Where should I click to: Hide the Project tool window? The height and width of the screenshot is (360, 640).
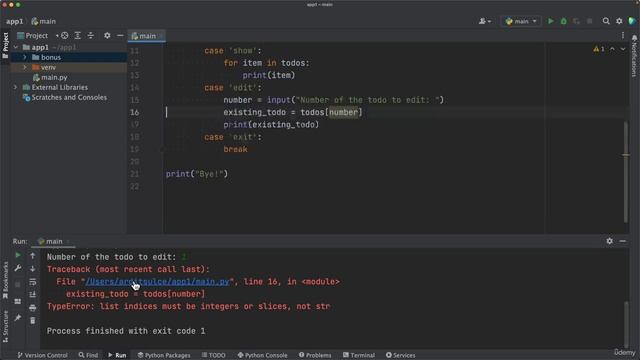pyautogui.click(x=120, y=36)
